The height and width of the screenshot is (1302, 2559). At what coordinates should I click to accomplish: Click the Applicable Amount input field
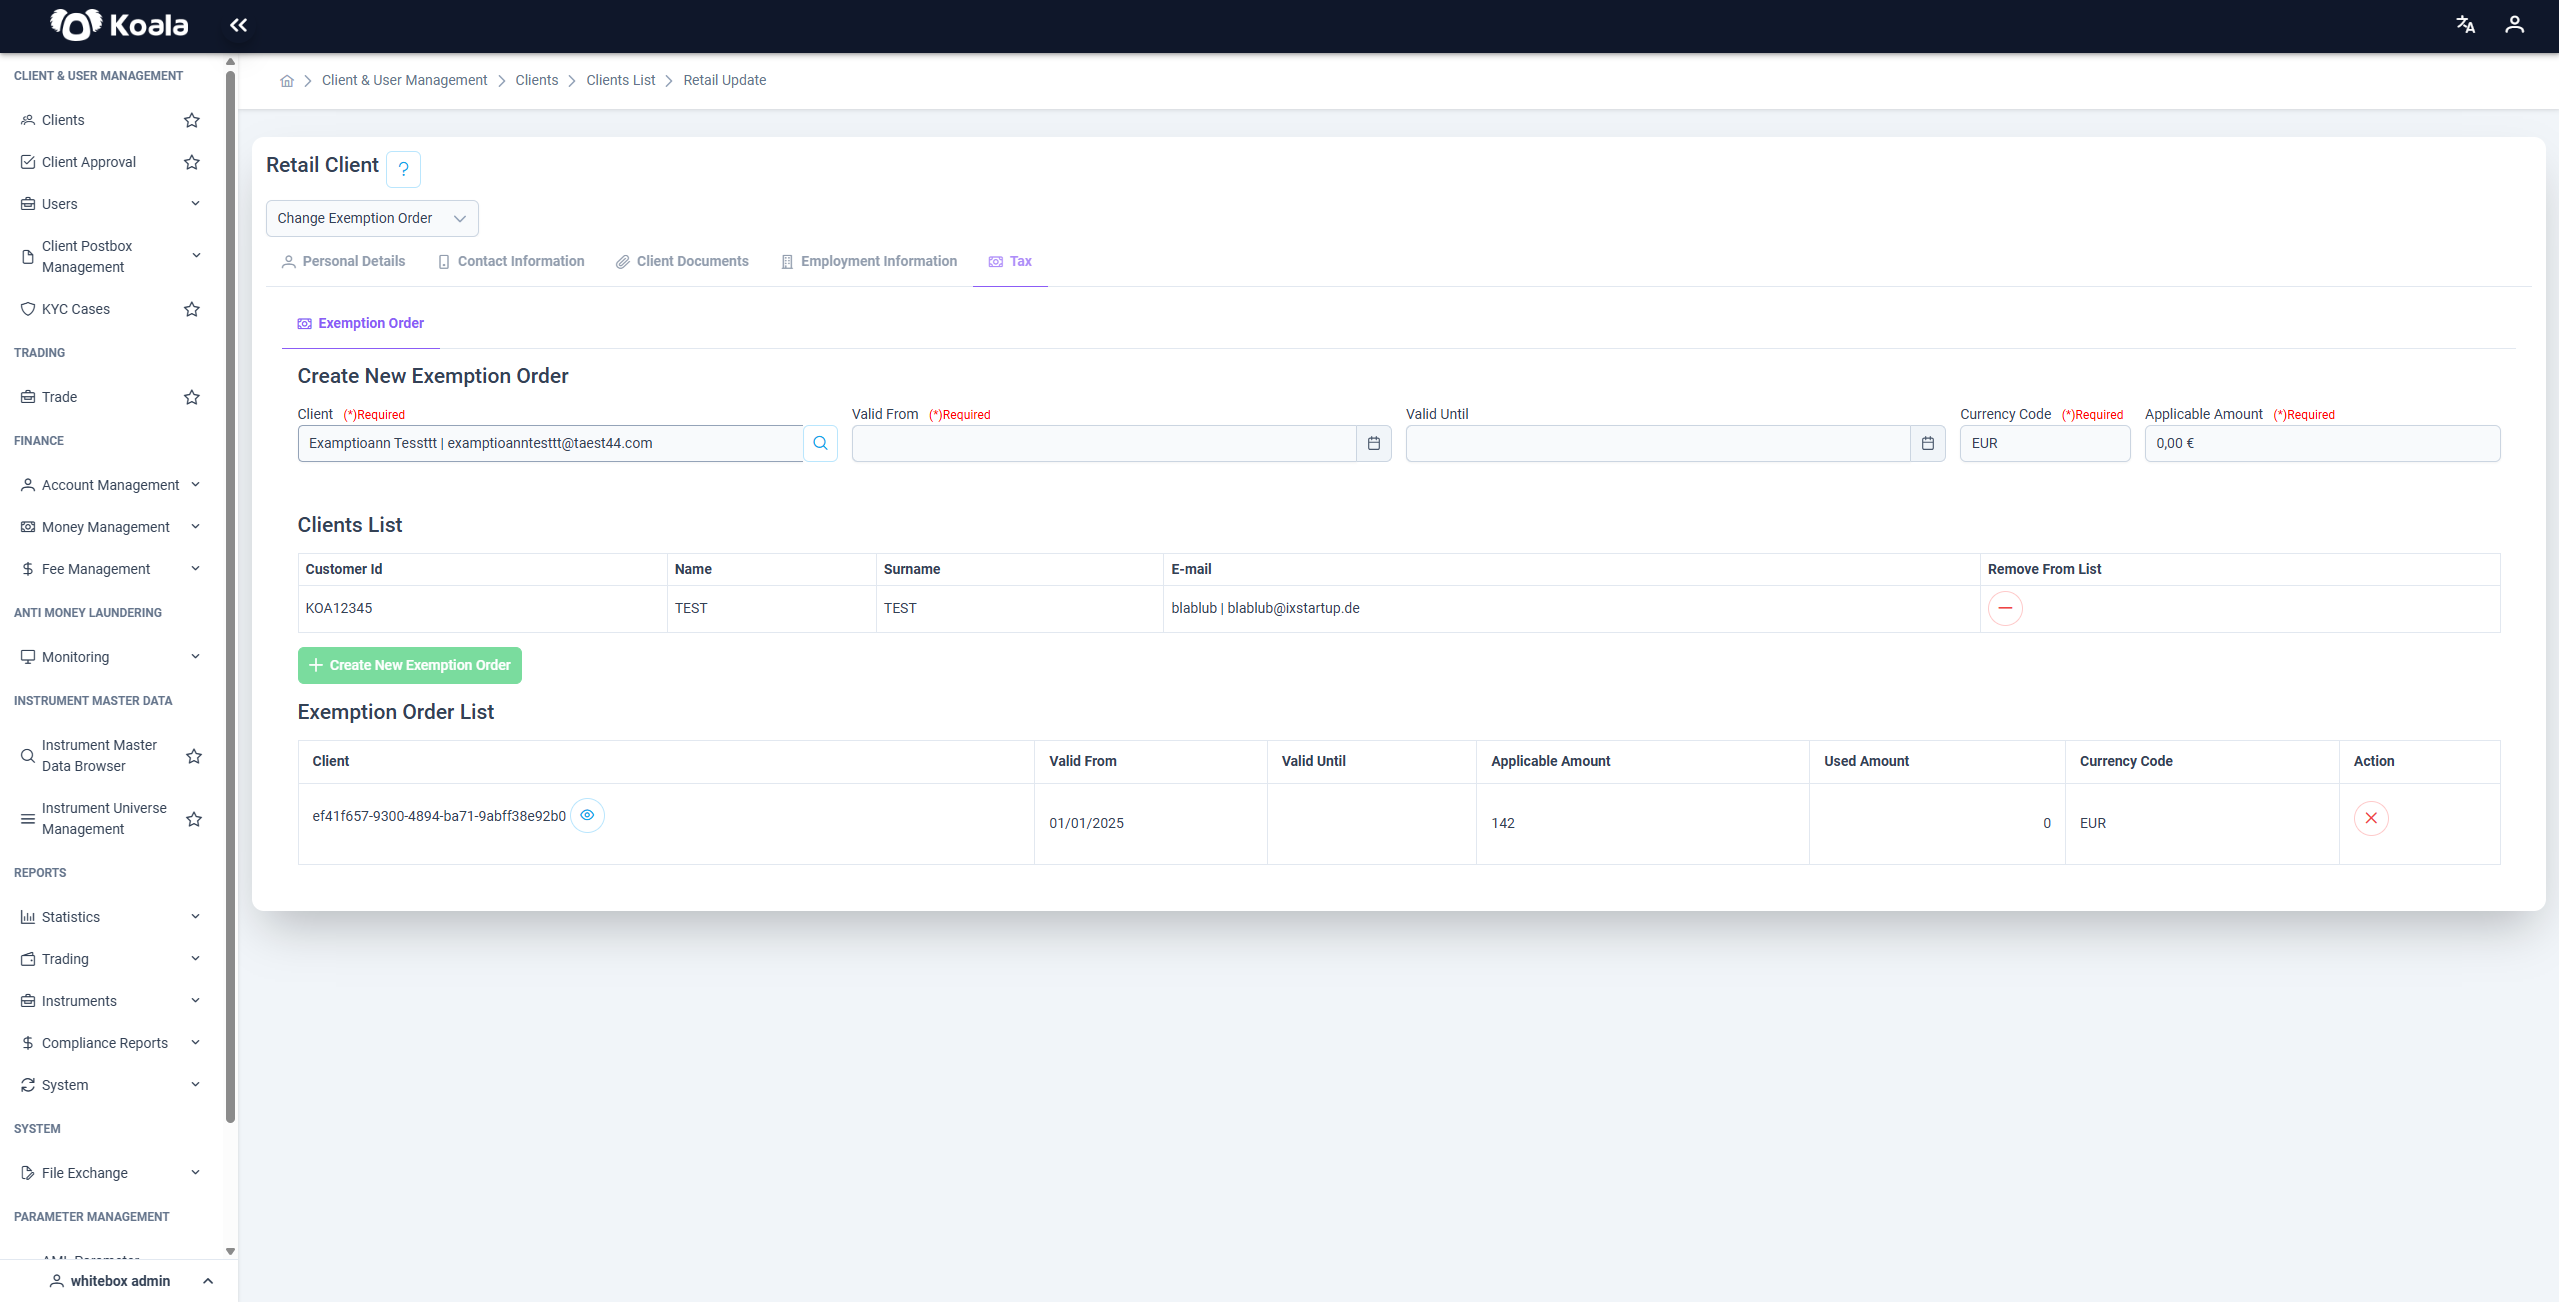pos(2322,443)
